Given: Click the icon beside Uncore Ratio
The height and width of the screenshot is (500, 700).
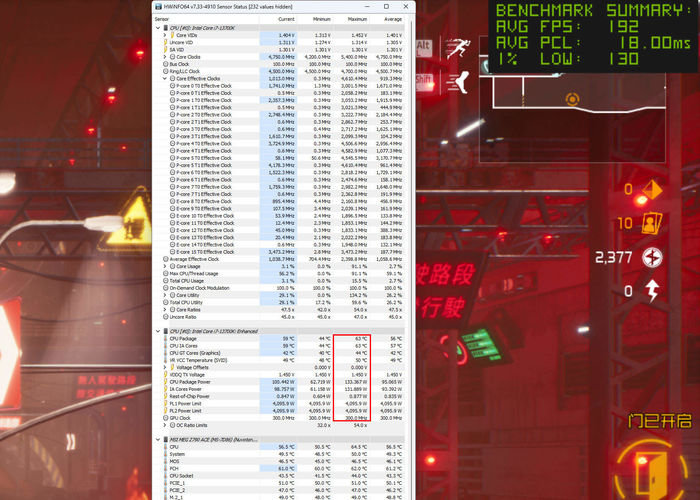Looking at the screenshot, I should click(166, 317).
